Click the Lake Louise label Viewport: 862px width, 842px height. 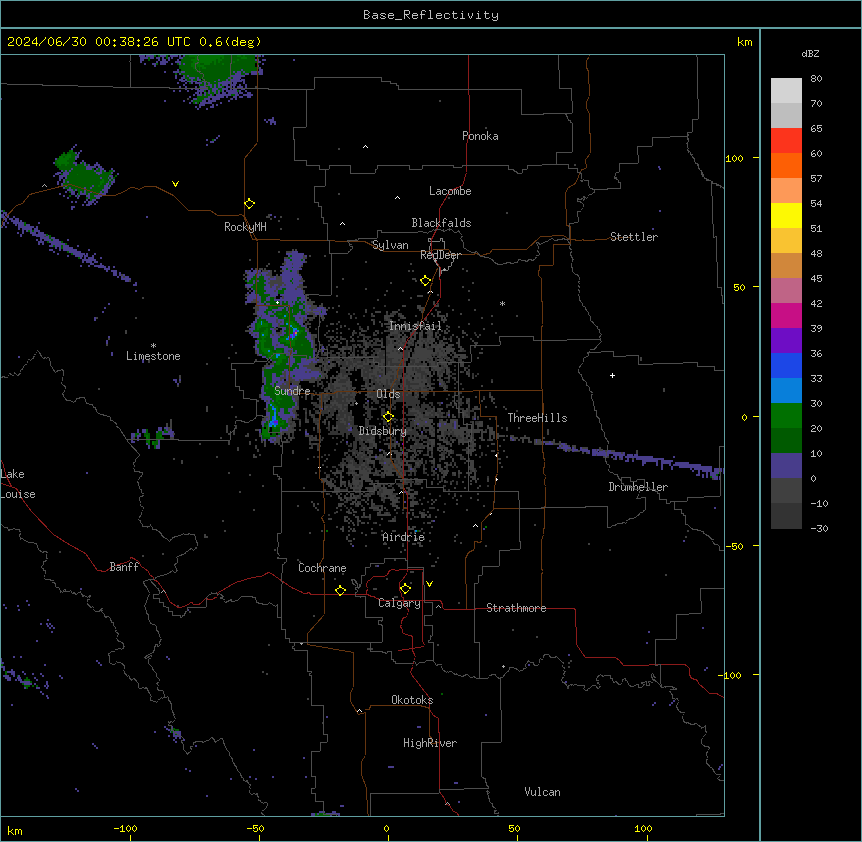pyautogui.click(x=18, y=484)
